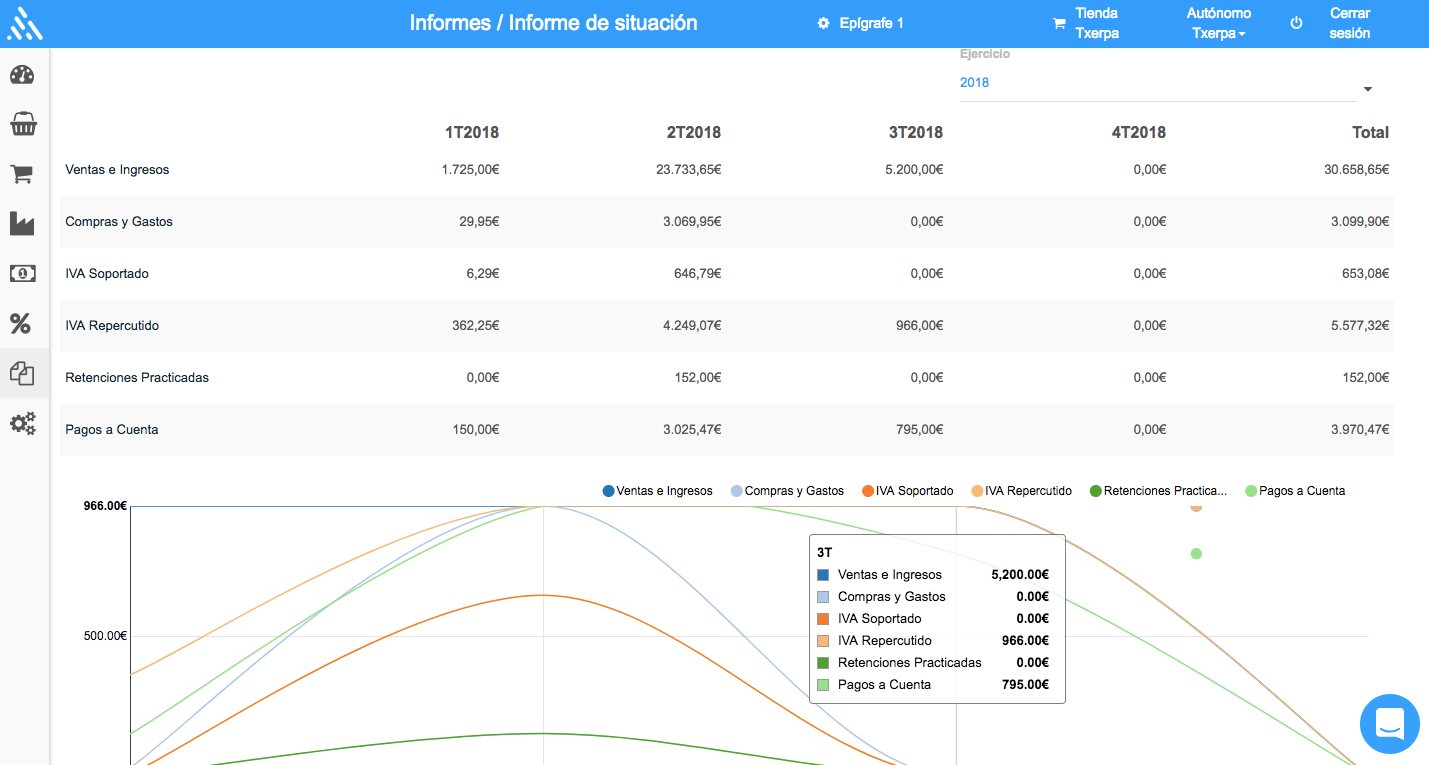Screen dimensions: 1429x765
Task: Click the light green Pagos a Cuenta data point
Action: (x=1196, y=553)
